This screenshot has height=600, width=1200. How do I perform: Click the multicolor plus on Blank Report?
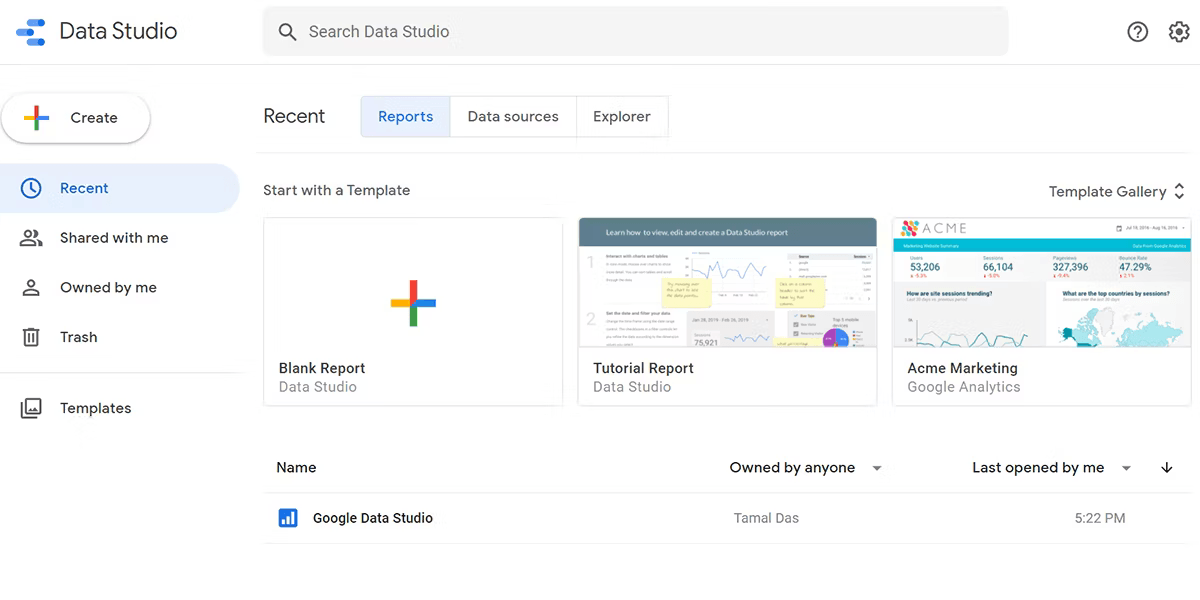[x=413, y=303]
